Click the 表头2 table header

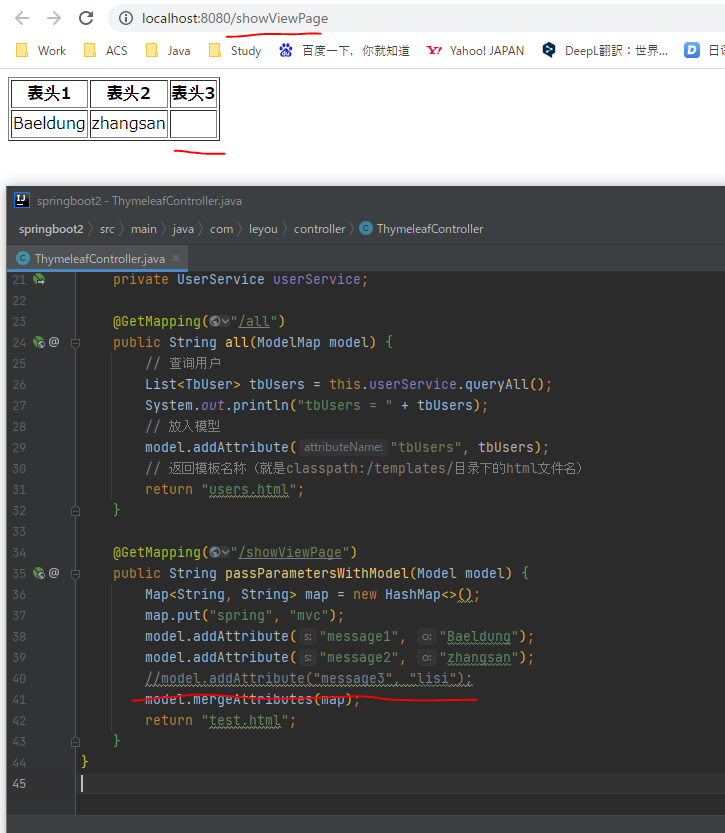click(x=129, y=94)
